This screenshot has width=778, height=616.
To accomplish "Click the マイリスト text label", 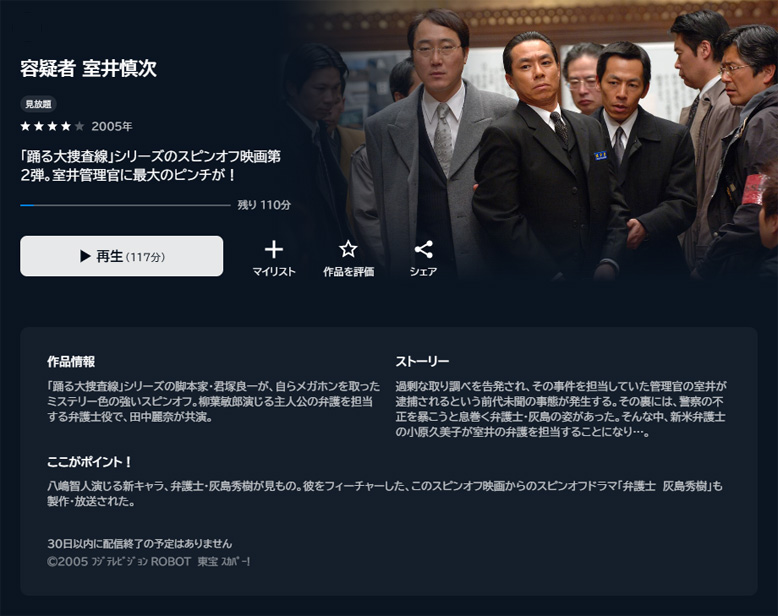I will point(274,271).
